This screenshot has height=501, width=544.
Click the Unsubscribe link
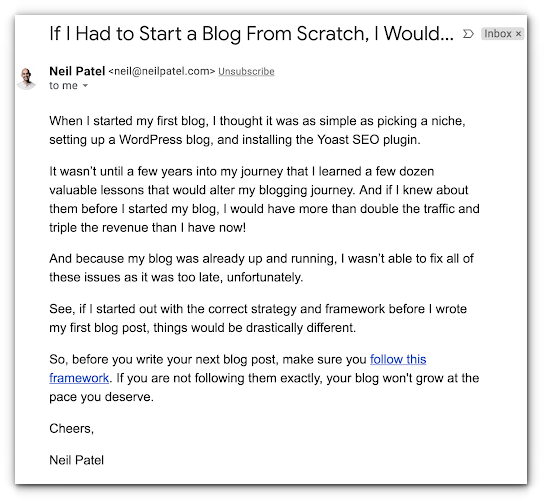pyautogui.click(x=246, y=71)
